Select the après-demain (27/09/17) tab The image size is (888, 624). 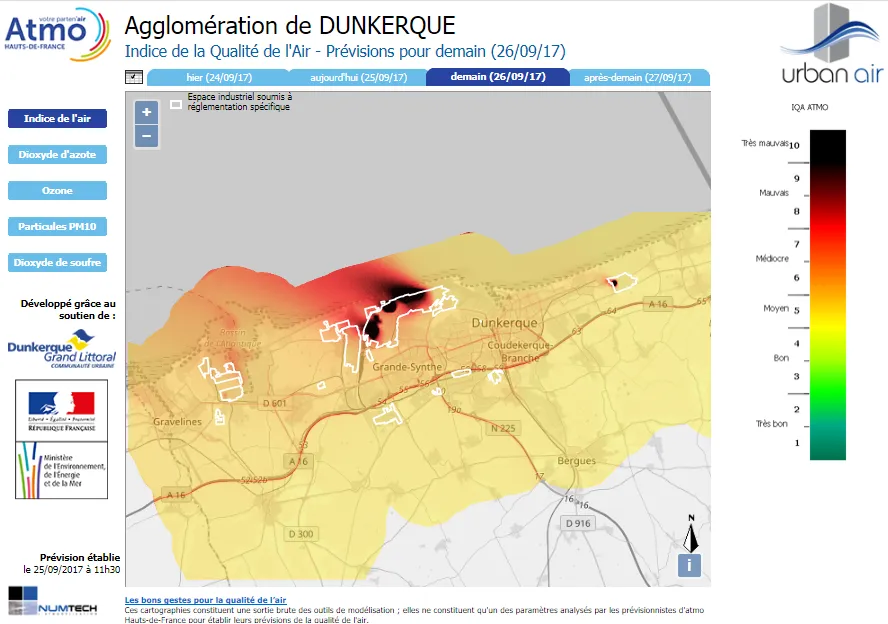(x=638, y=77)
